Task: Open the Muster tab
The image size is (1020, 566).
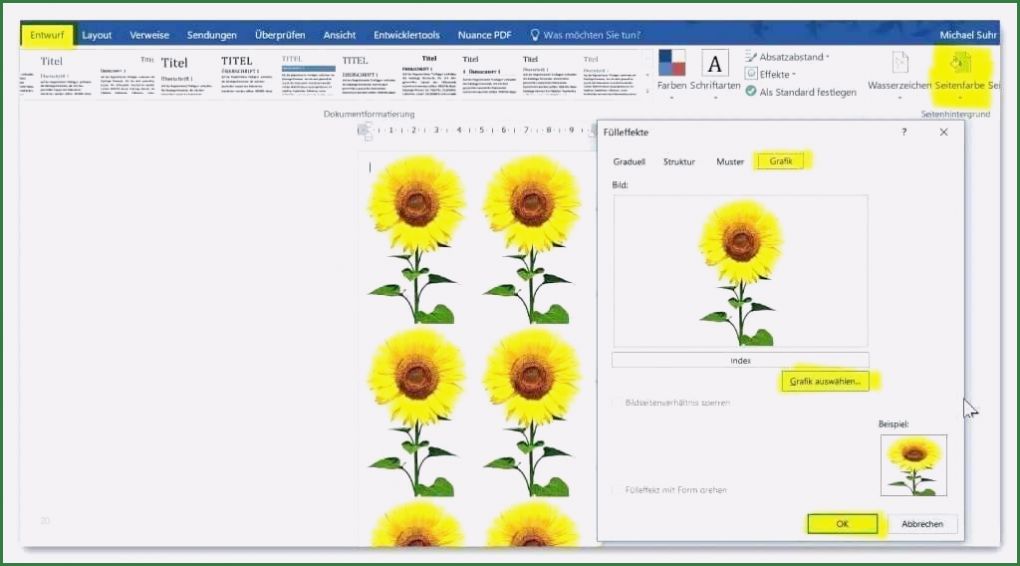Action: [730, 161]
